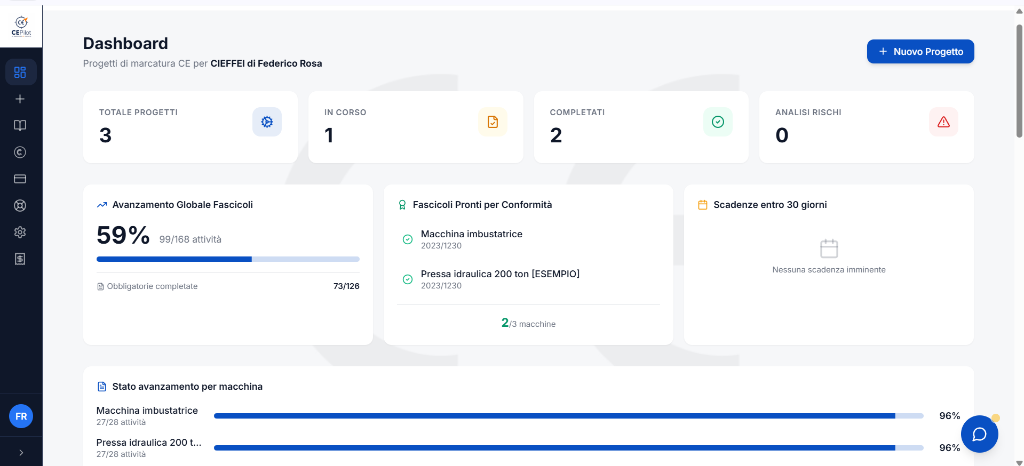Open the dollar receipt icon in sidebar
Viewport: 1024px width, 466px height.
[x=20, y=259]
